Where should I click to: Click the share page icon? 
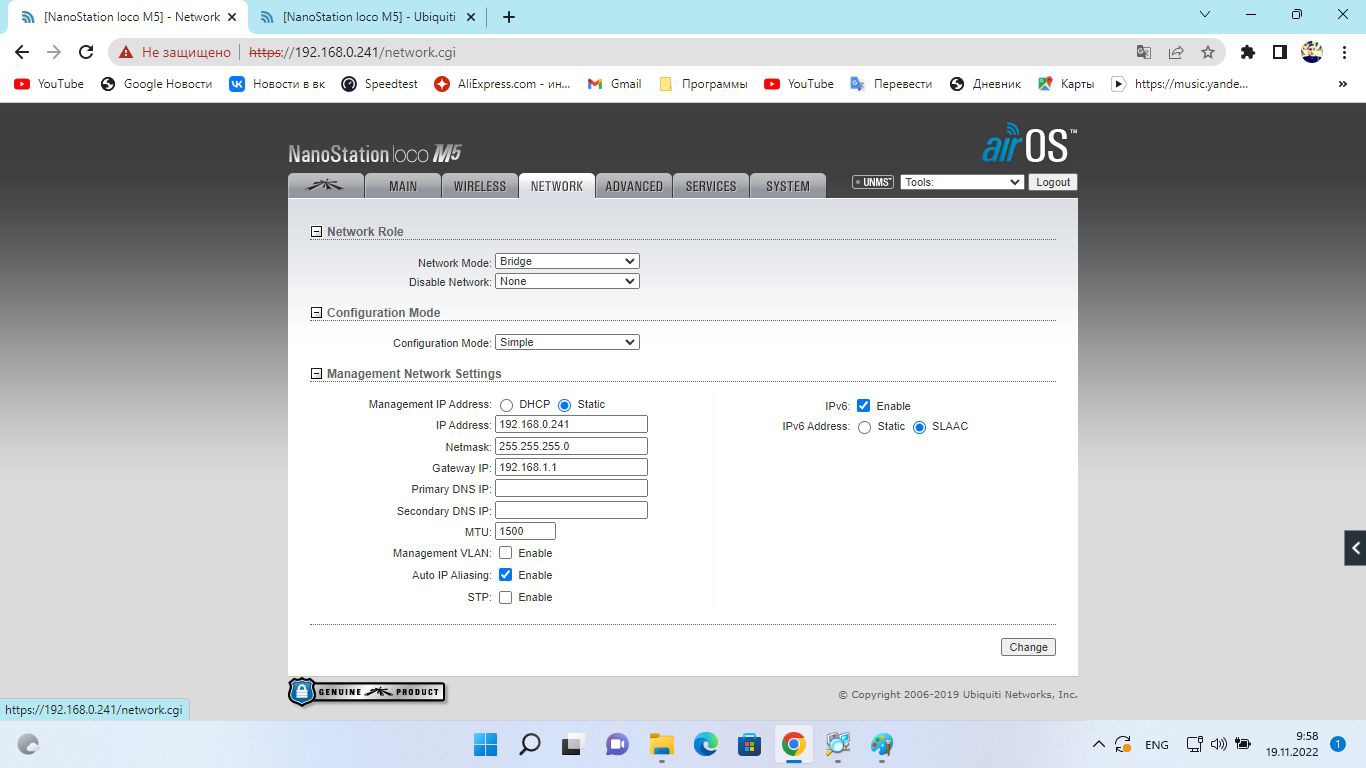pos(1176,52)
